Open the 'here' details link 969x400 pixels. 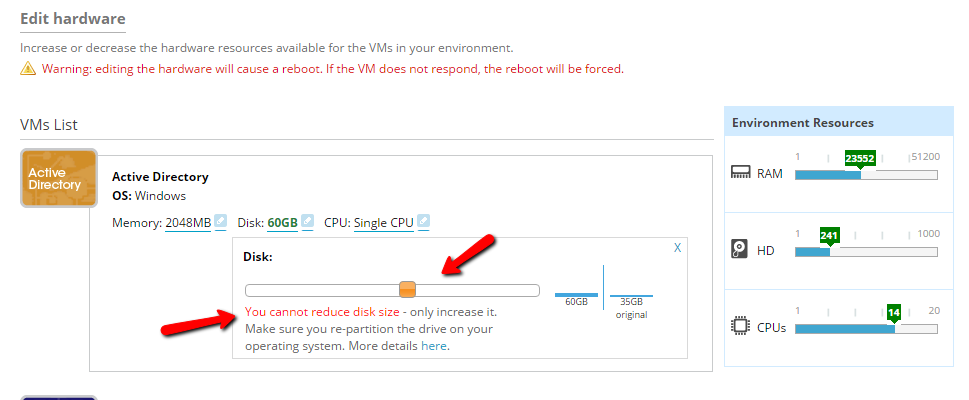point(433,346)
